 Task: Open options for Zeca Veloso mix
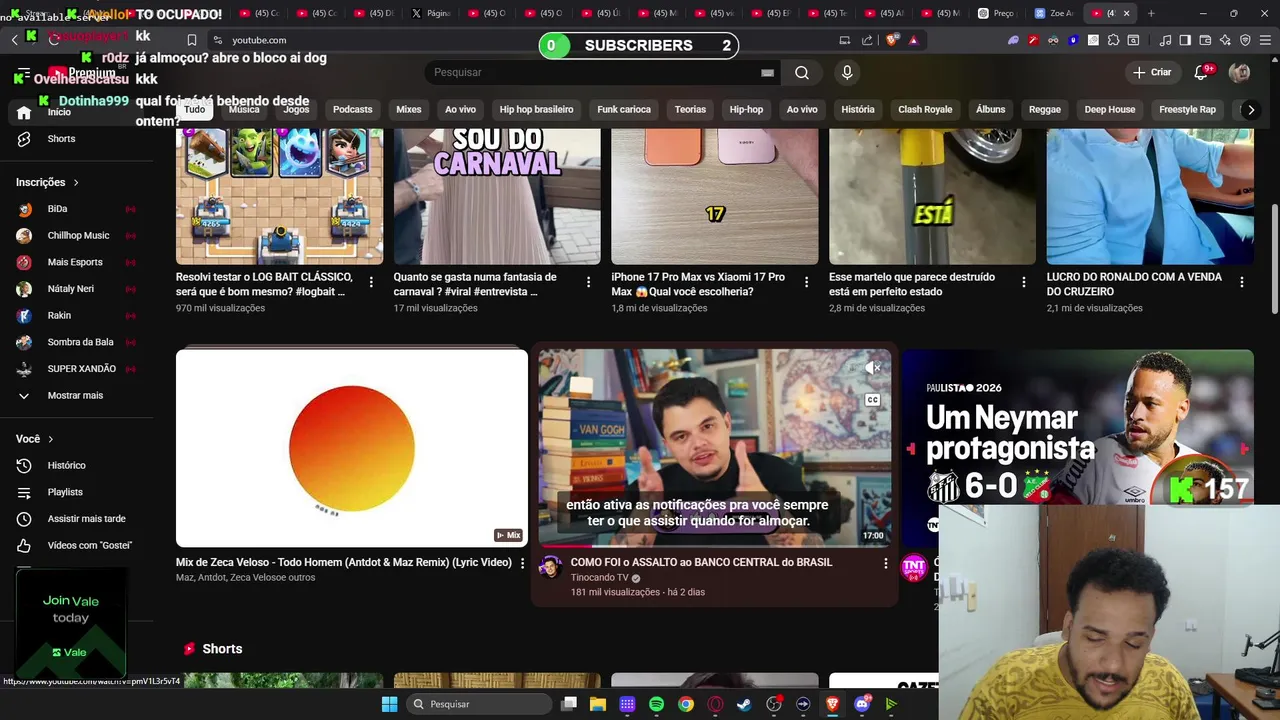522,563
